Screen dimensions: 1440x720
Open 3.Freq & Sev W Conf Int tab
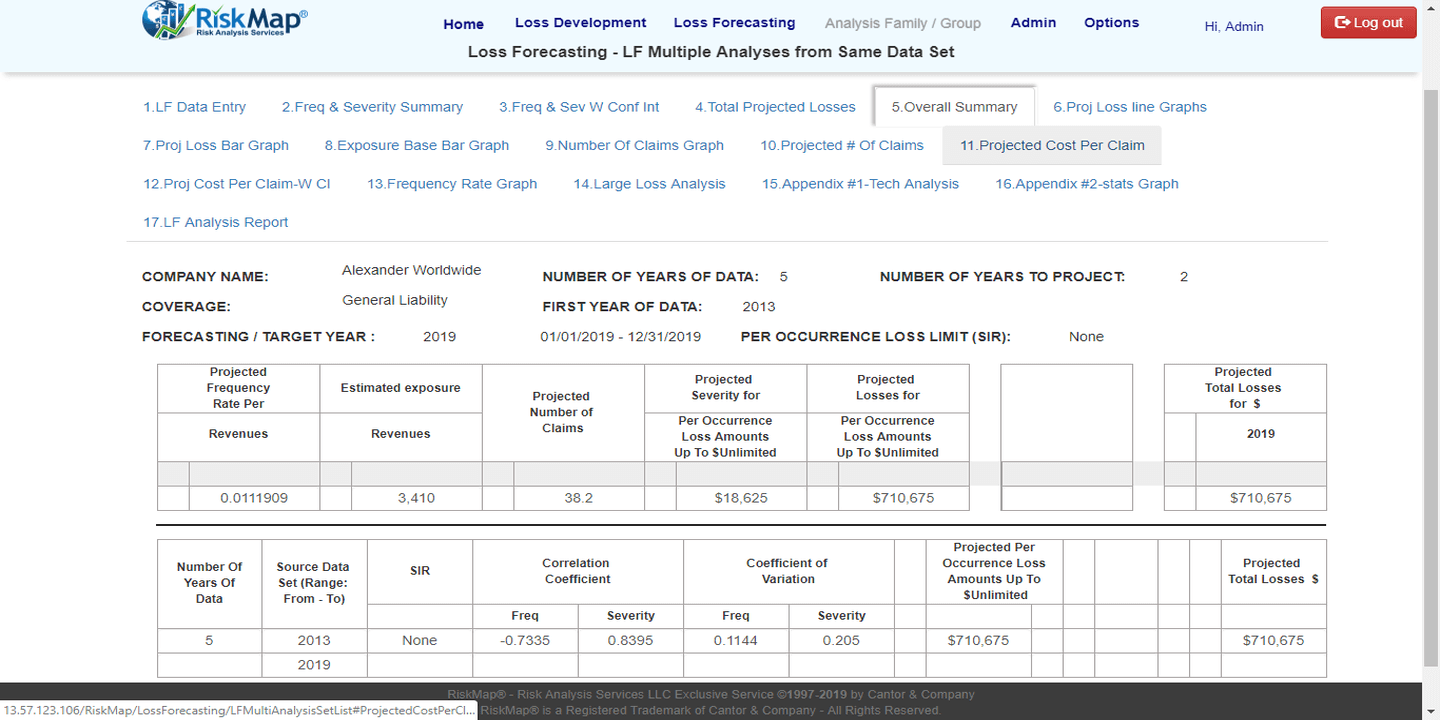(x=579, y=107)
